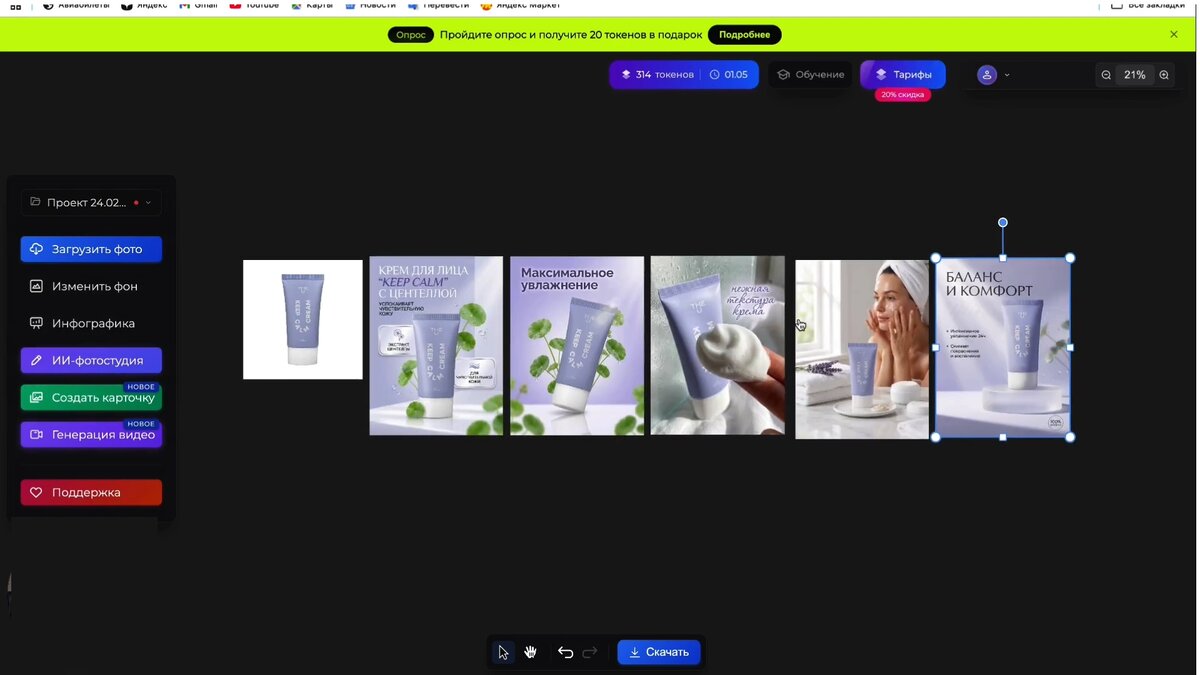The image size is (1200, 675).
Task: Click the Поддержка button
Action: pyautogui.click(x=91, y=492)
